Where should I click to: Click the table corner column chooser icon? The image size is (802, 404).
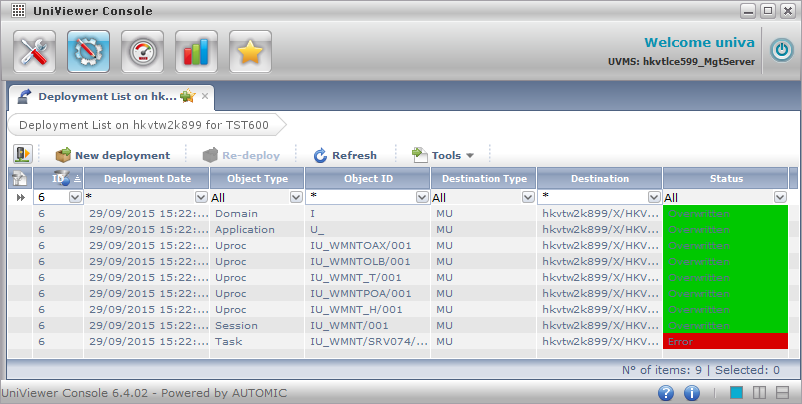coord(19,178)
